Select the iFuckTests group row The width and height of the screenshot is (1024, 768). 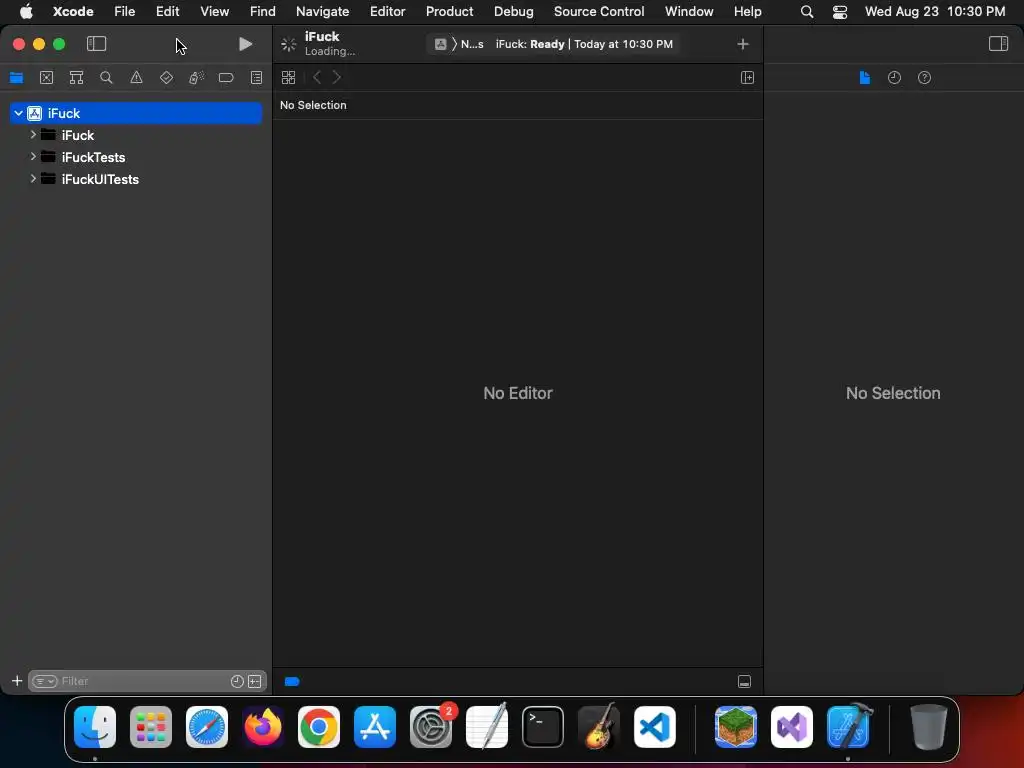pos(136,157)
